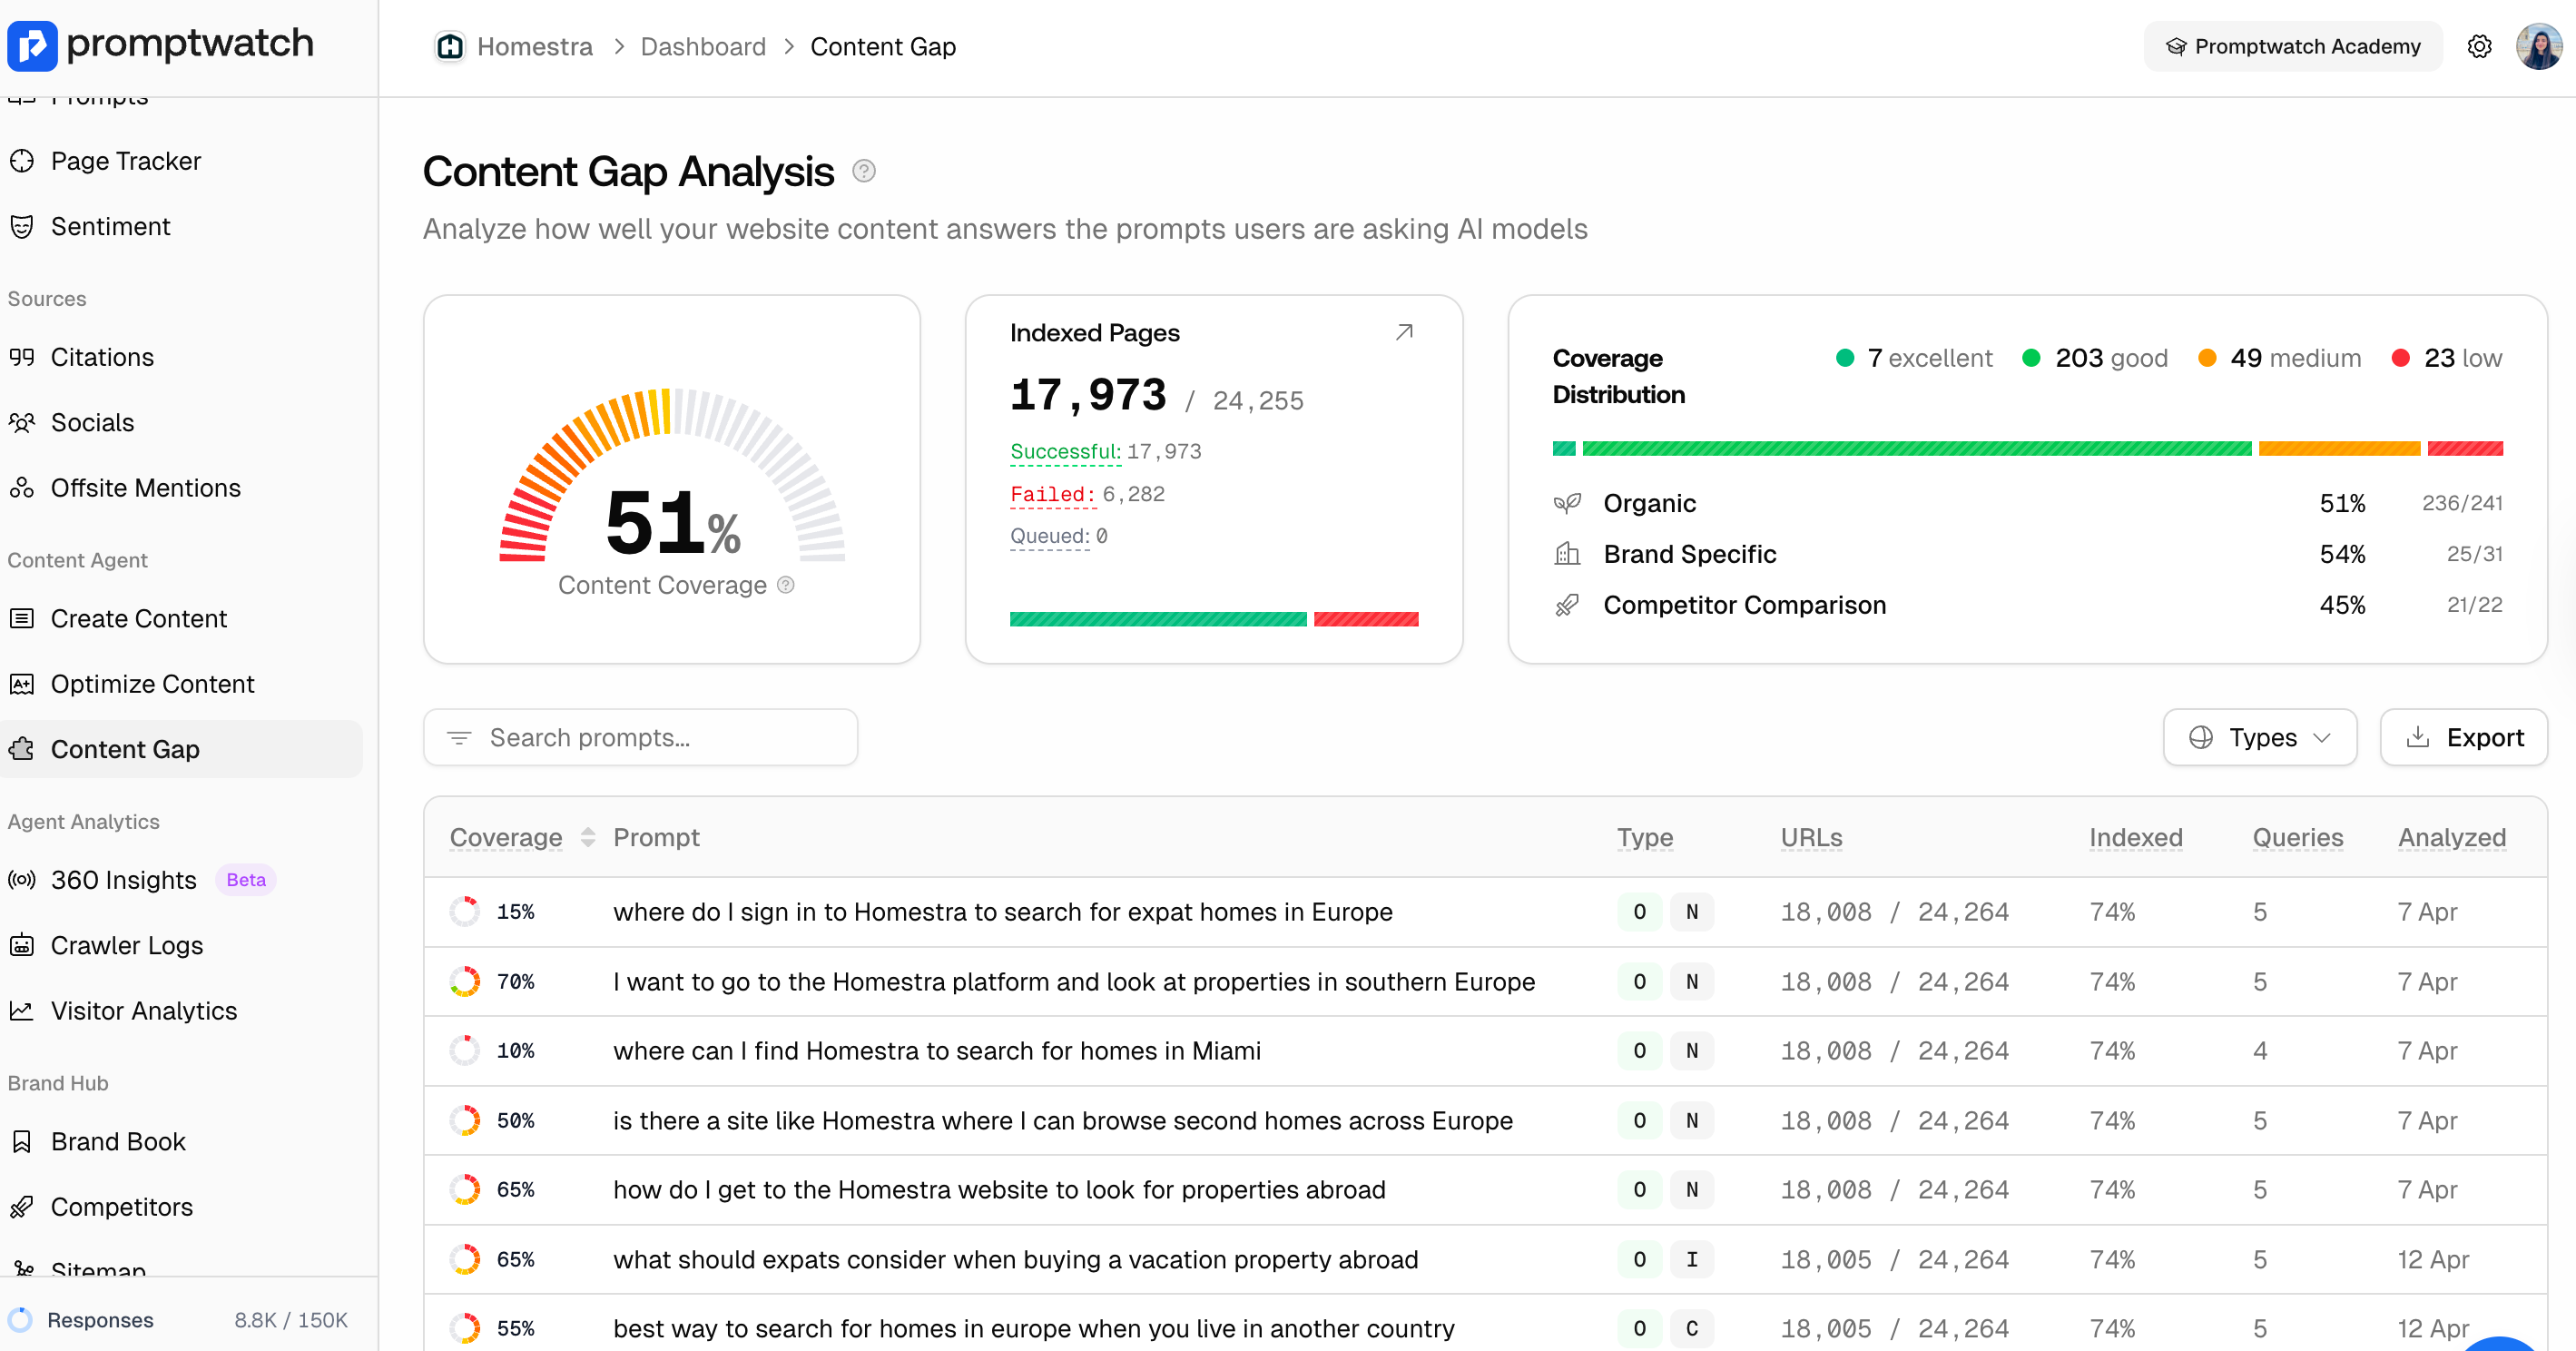Click the Export download icon

(2418, 738)
